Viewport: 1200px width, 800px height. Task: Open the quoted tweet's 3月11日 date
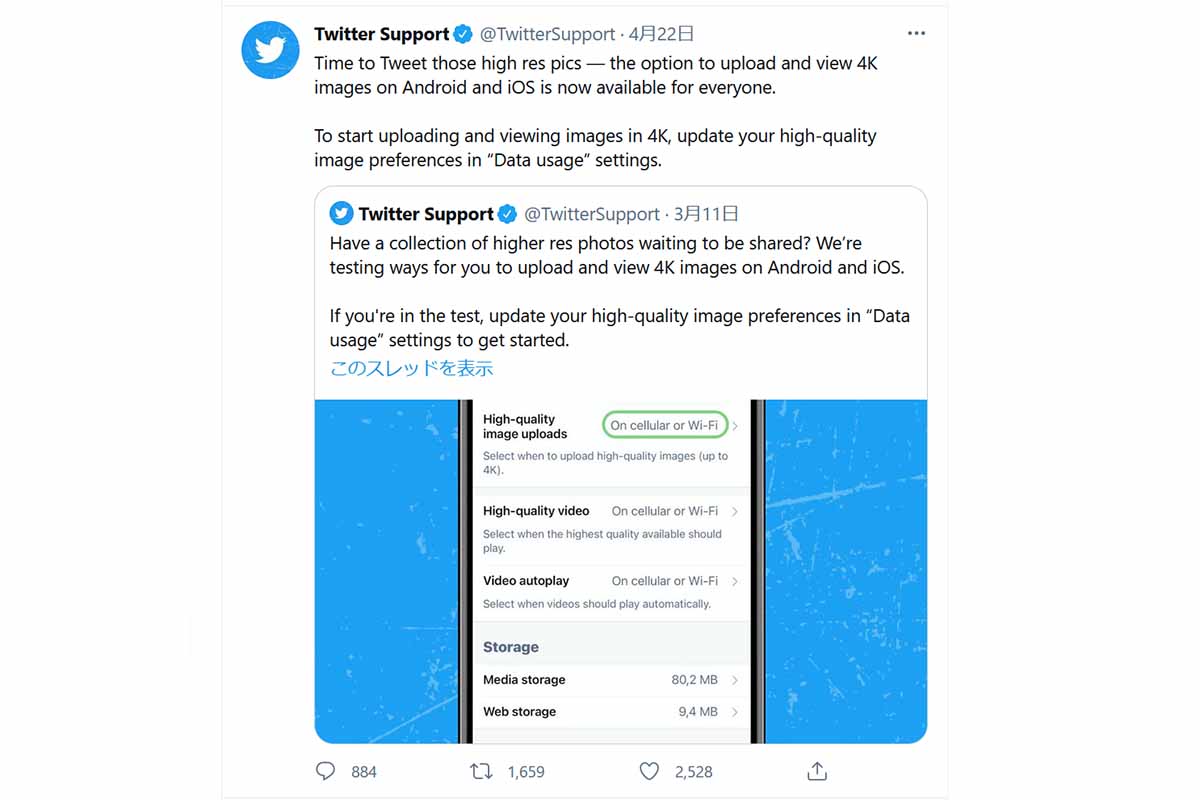706,214
